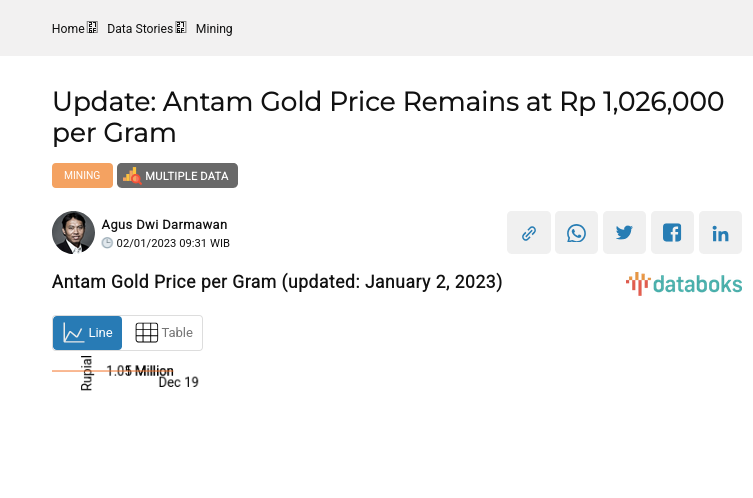The width and height of the screenshot is (753, 498).
Task: Open author Agus Dwi Darmawan's profile
Action: tap(164, 225)
